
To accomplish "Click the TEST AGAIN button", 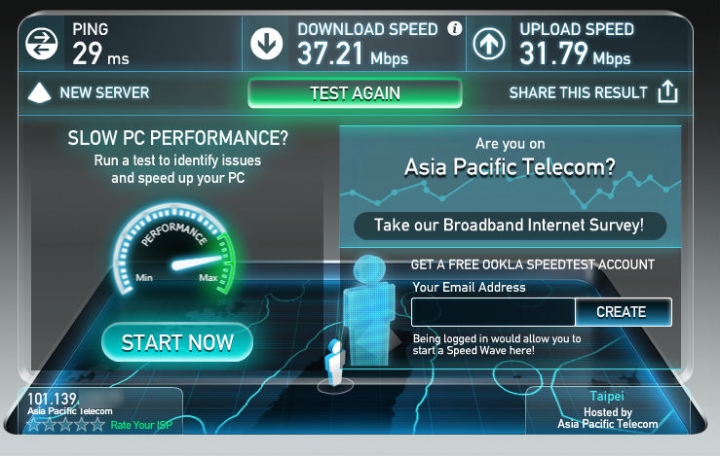I will coord(355,93).
